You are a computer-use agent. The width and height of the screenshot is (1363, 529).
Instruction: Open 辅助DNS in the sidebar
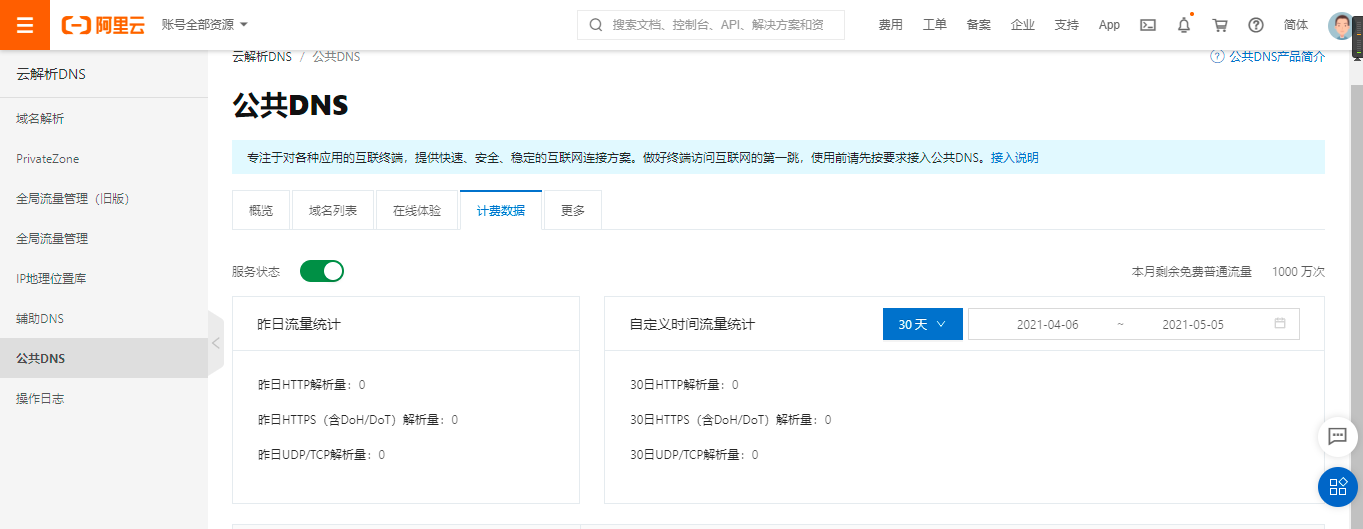point(104,319)
